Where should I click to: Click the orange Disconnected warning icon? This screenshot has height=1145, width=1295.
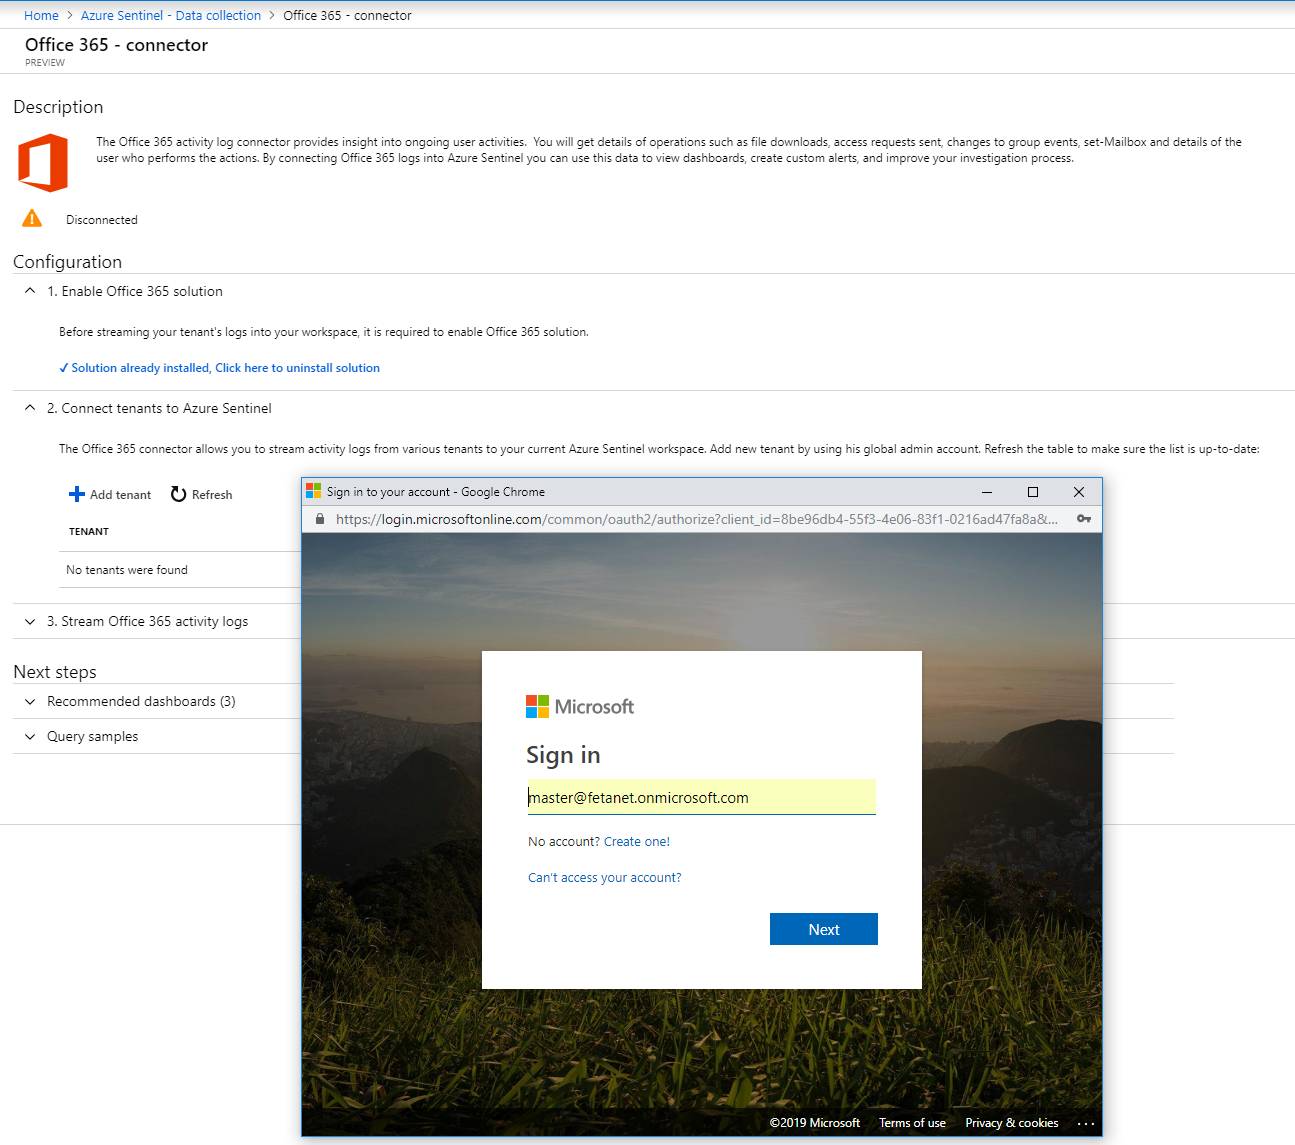[x=32, y=219]
